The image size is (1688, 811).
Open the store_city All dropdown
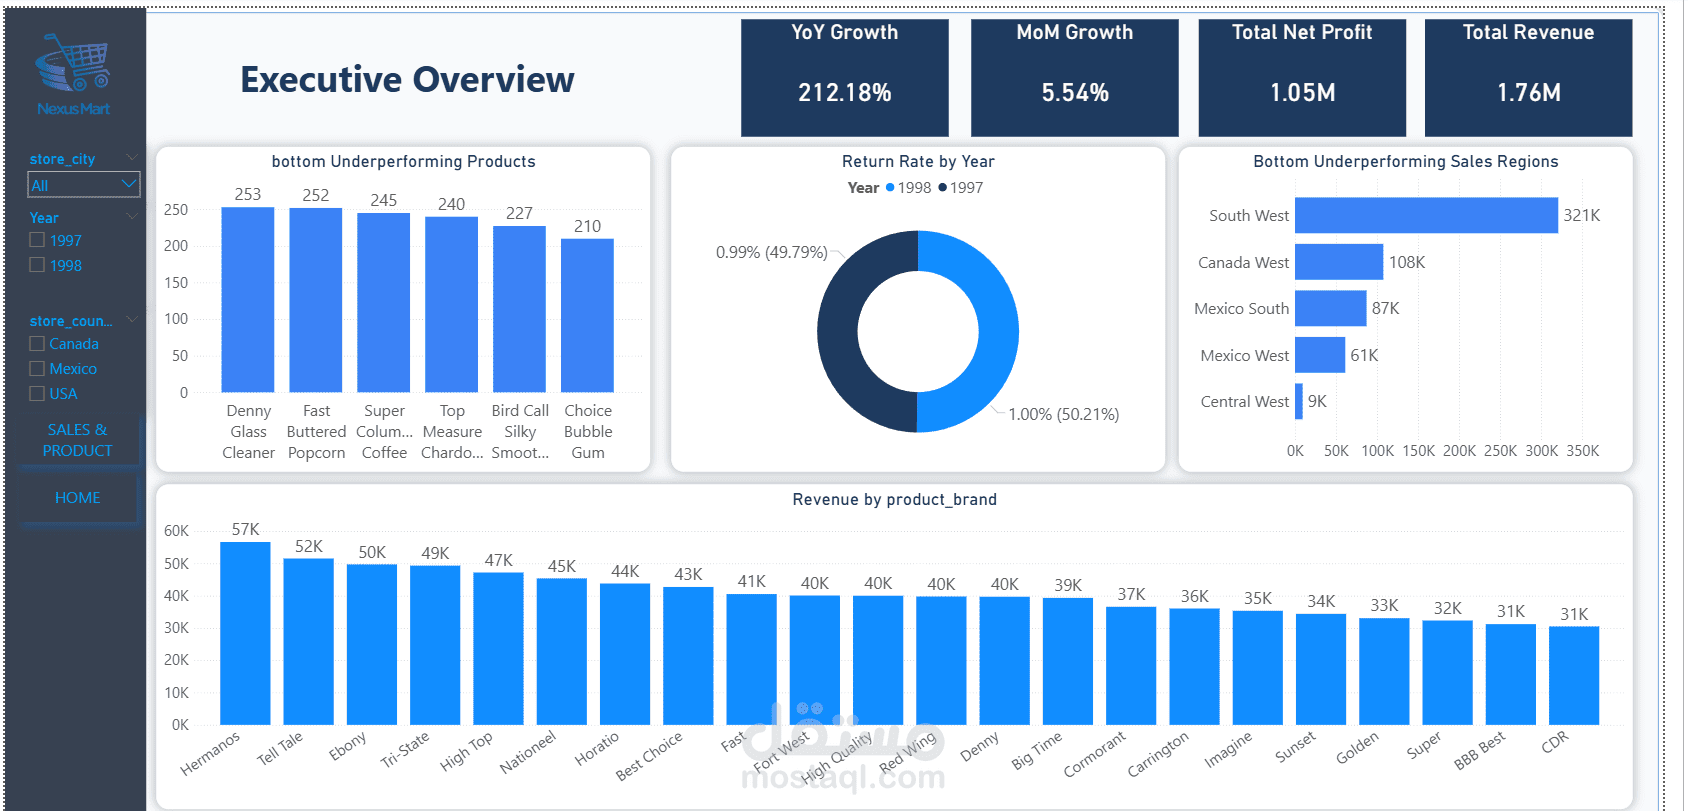click(84, 185)
